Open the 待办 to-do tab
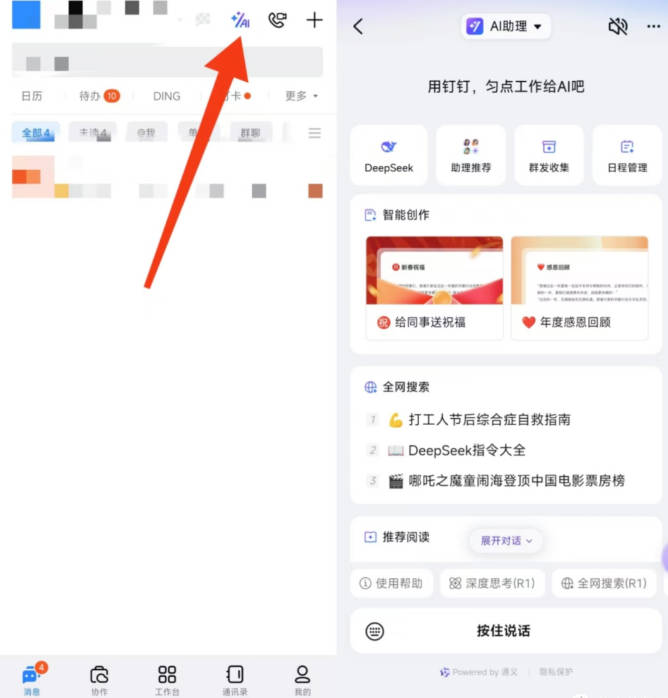 [99, 96]
